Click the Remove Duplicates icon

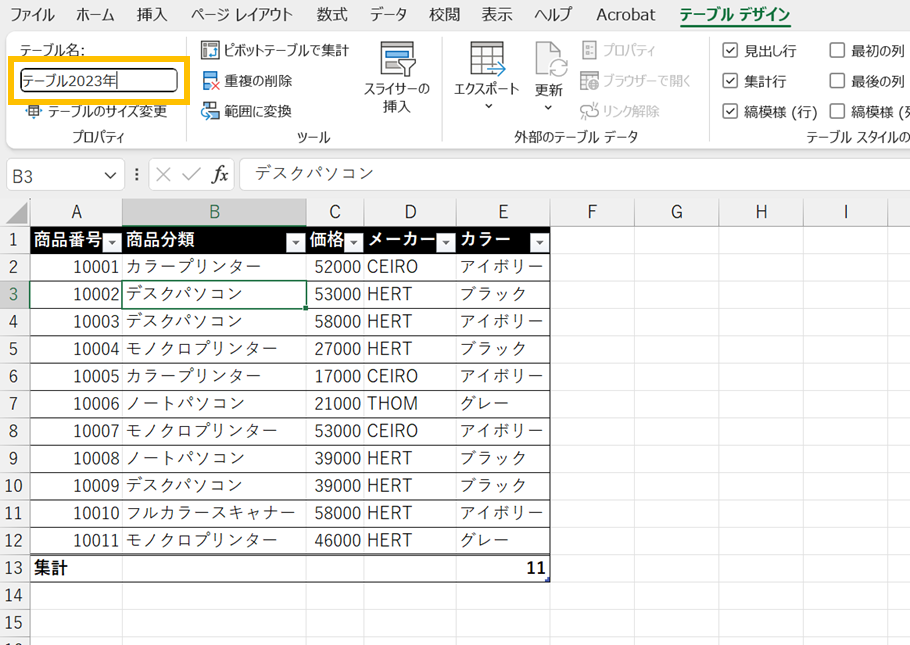(210, 81)
